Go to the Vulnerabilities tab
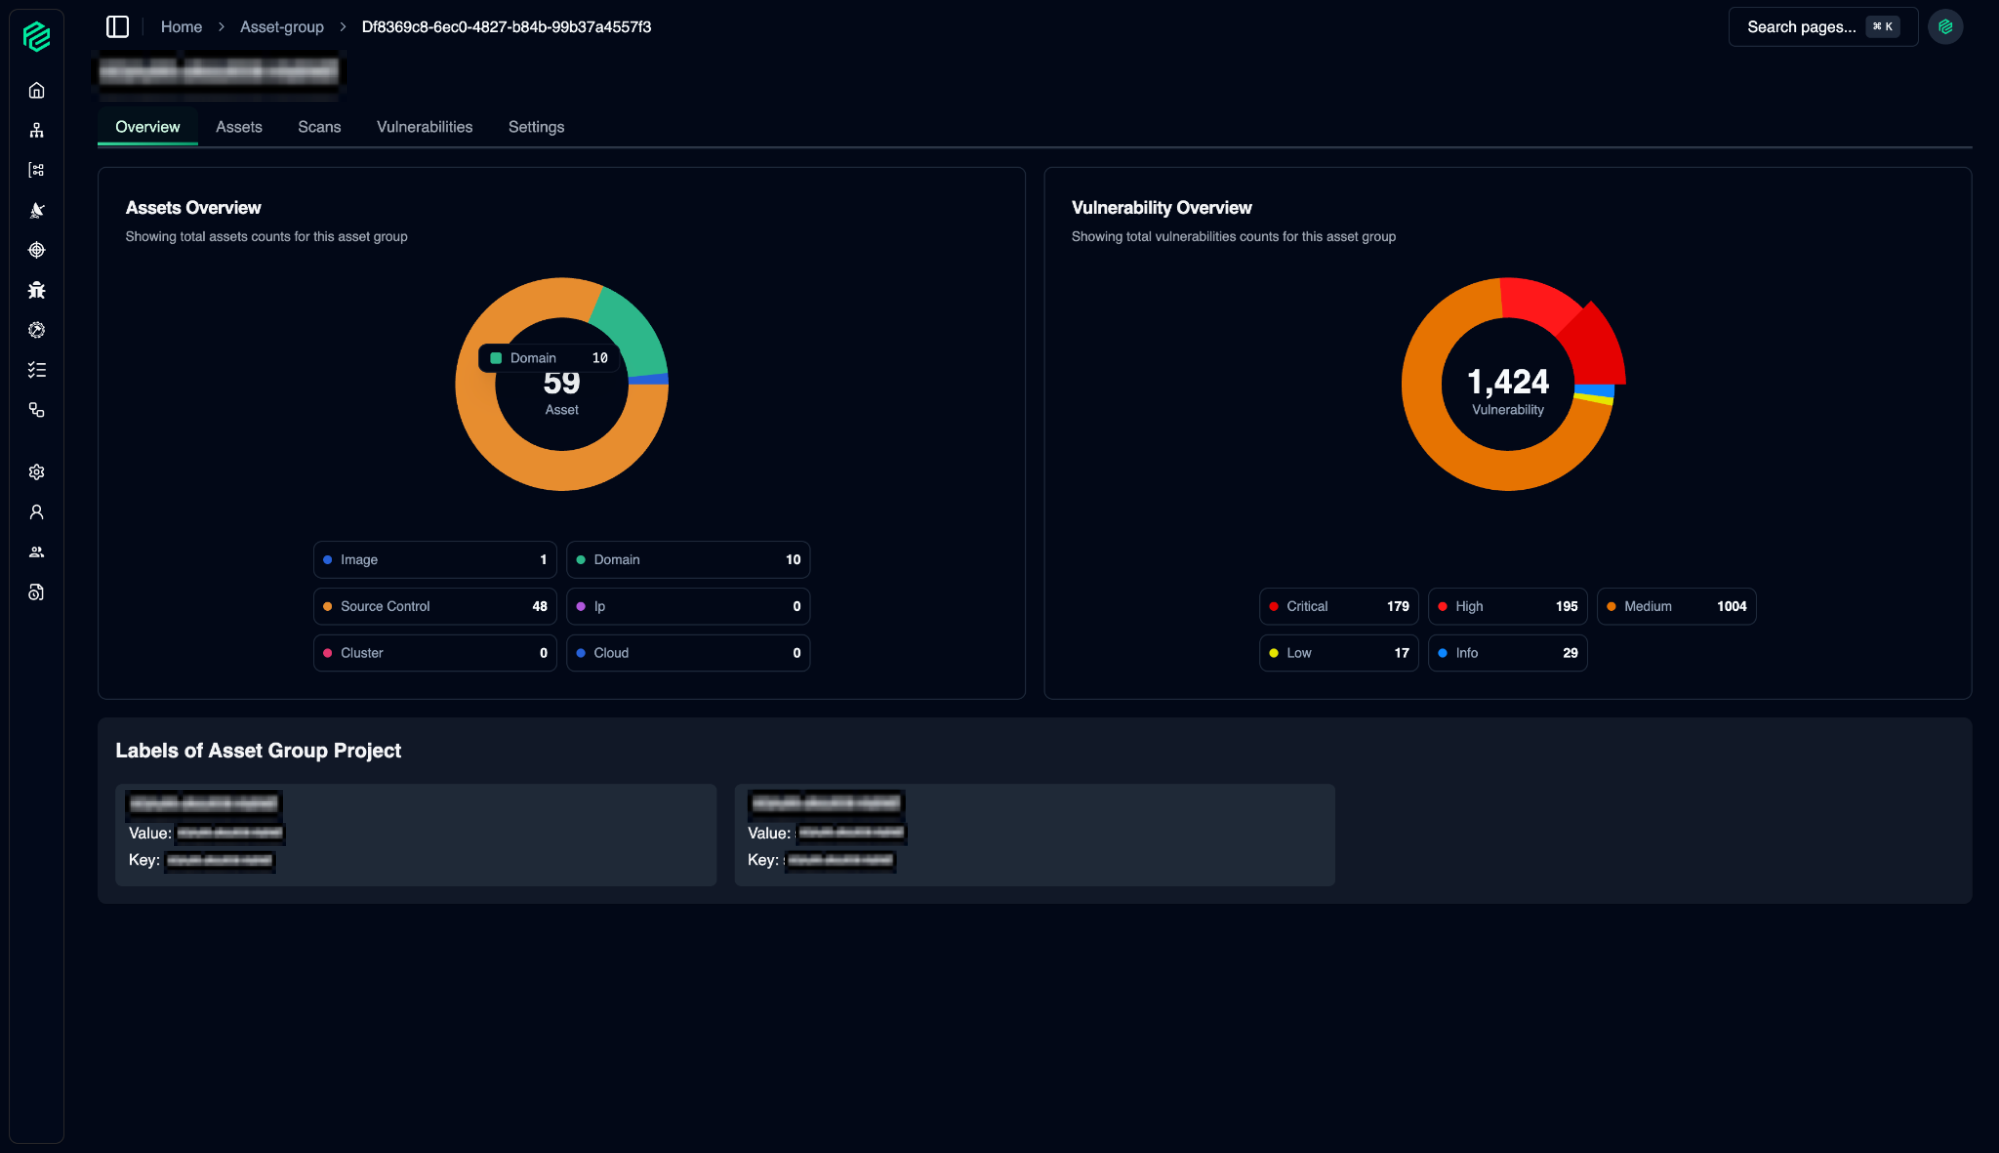Viewport: 1999px width, 1153px height. pos(424,127)
